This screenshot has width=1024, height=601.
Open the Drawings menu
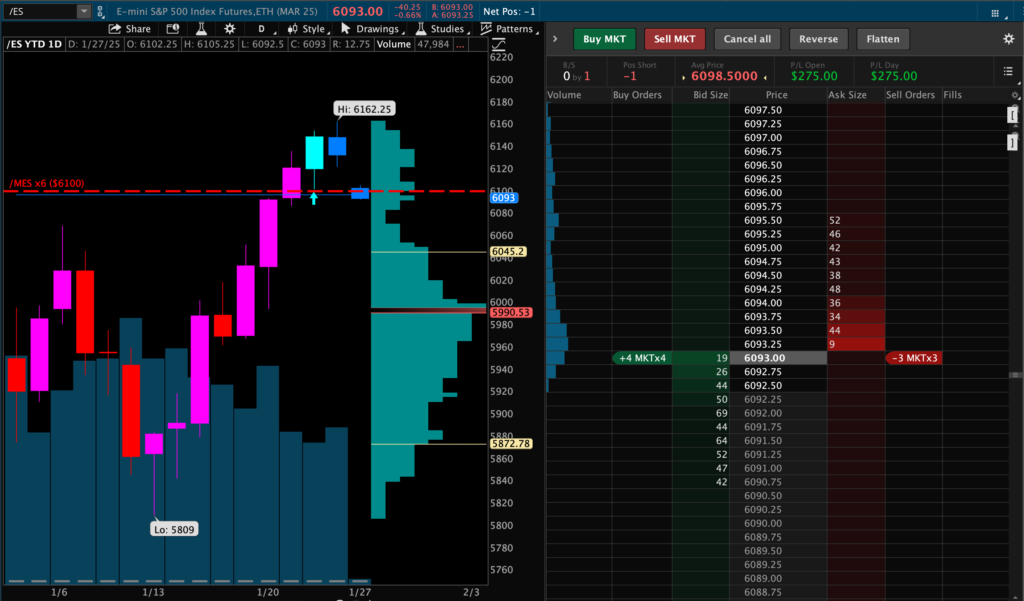coord(369,29)
